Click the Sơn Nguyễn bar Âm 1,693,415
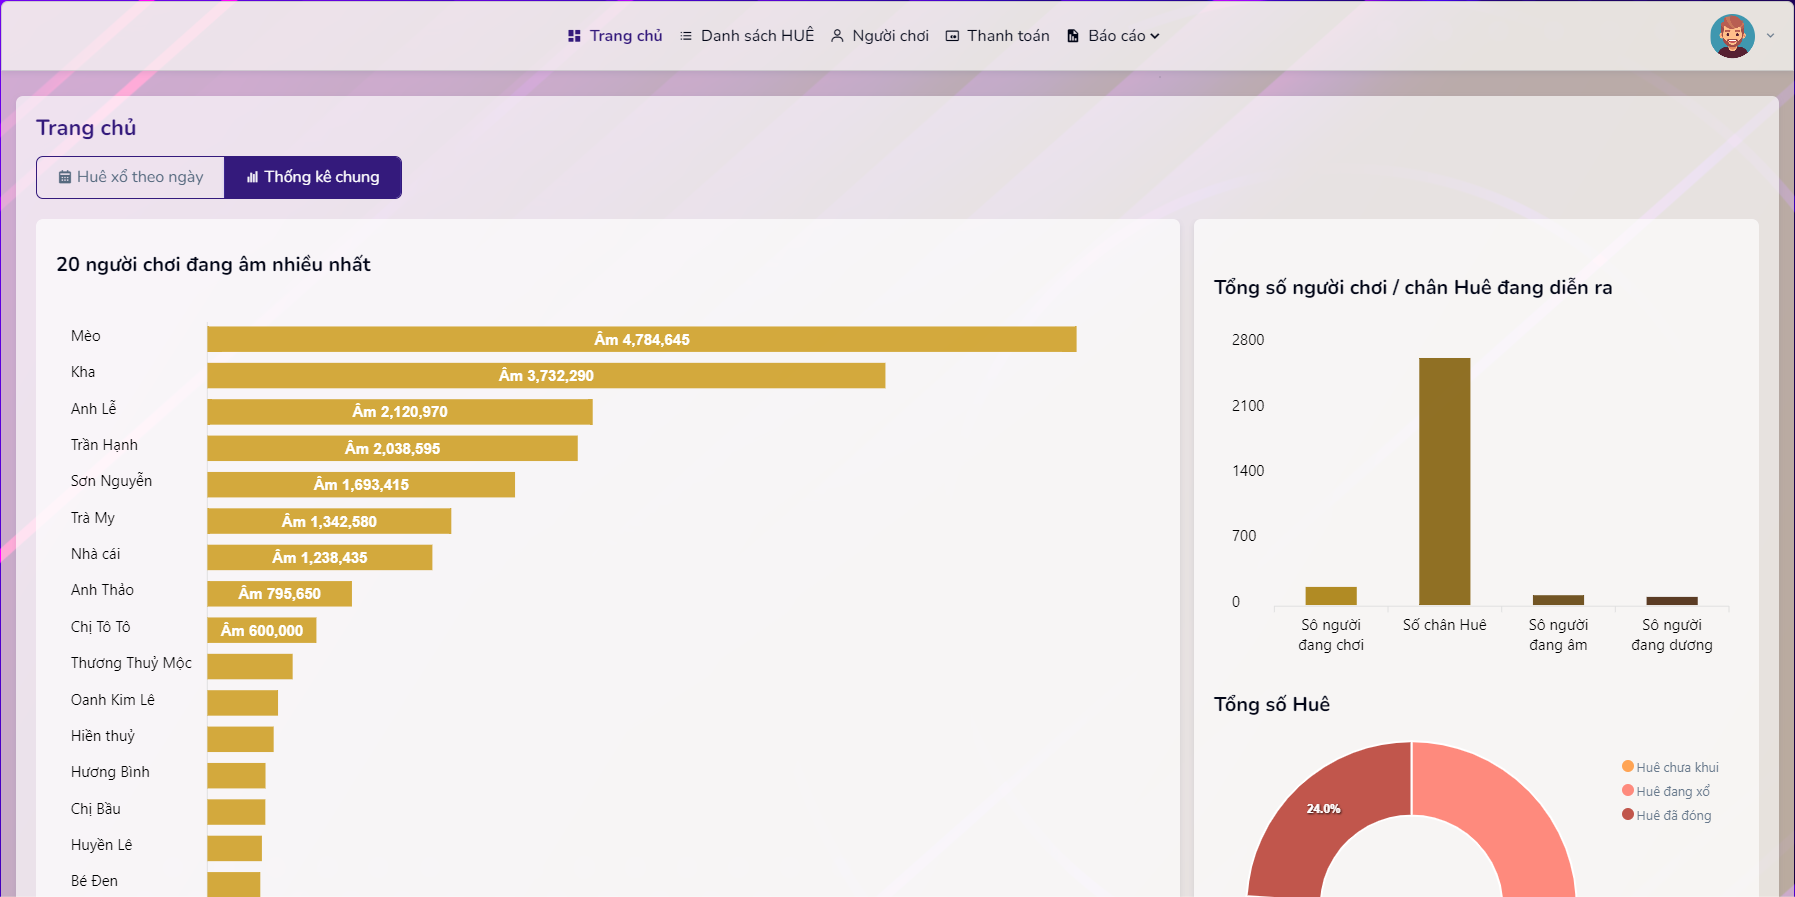The height and width of the screenshot is (897, 1795). 361,484
